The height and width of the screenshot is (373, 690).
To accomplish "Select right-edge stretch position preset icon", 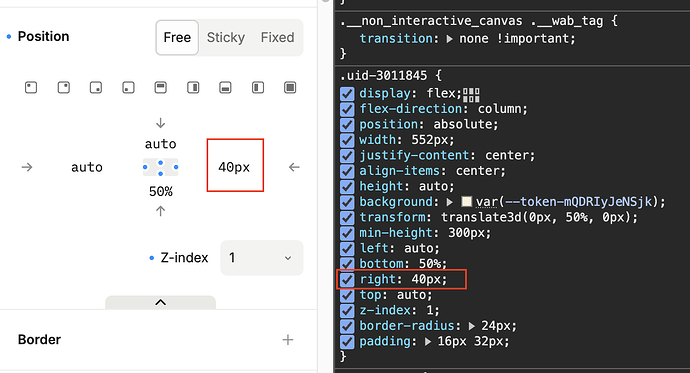I will click(193, 88).
